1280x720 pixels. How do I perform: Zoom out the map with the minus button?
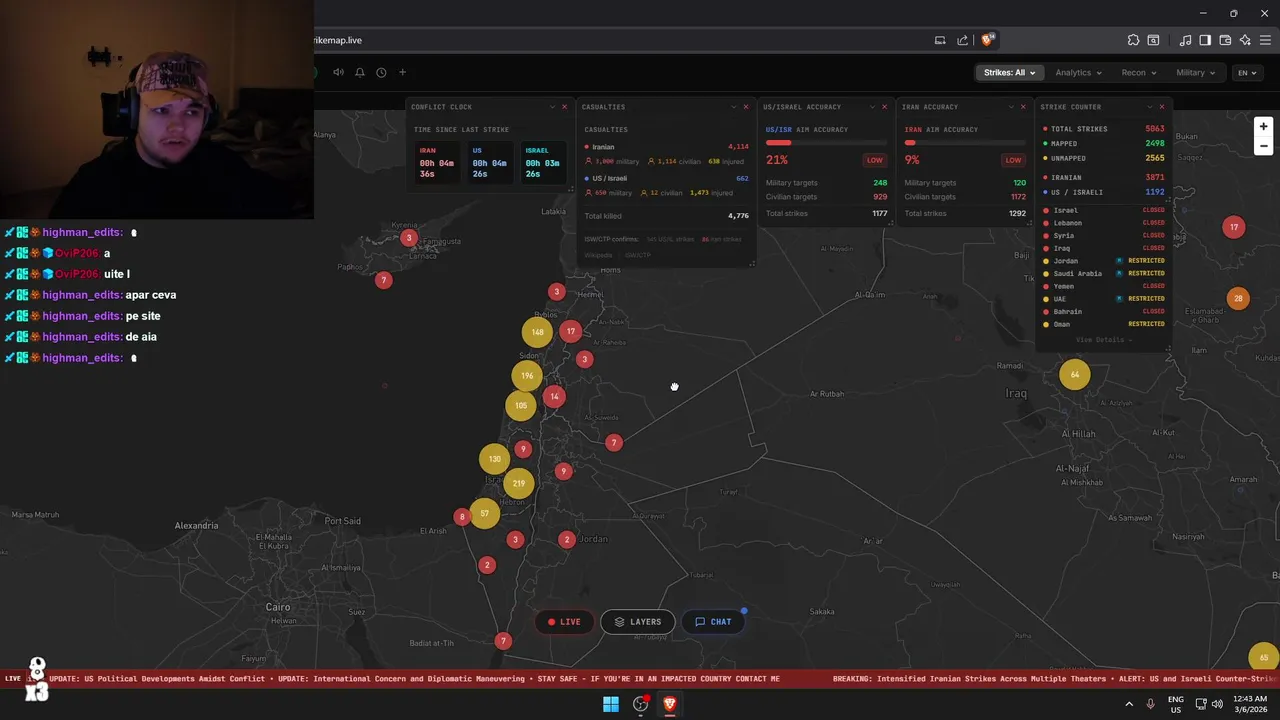click(x=1263, y=146)
